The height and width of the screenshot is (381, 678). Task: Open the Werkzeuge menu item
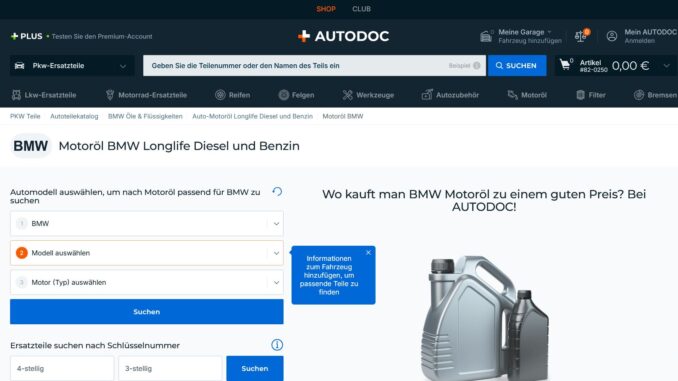pyautogui.click(x=368, y=95)
